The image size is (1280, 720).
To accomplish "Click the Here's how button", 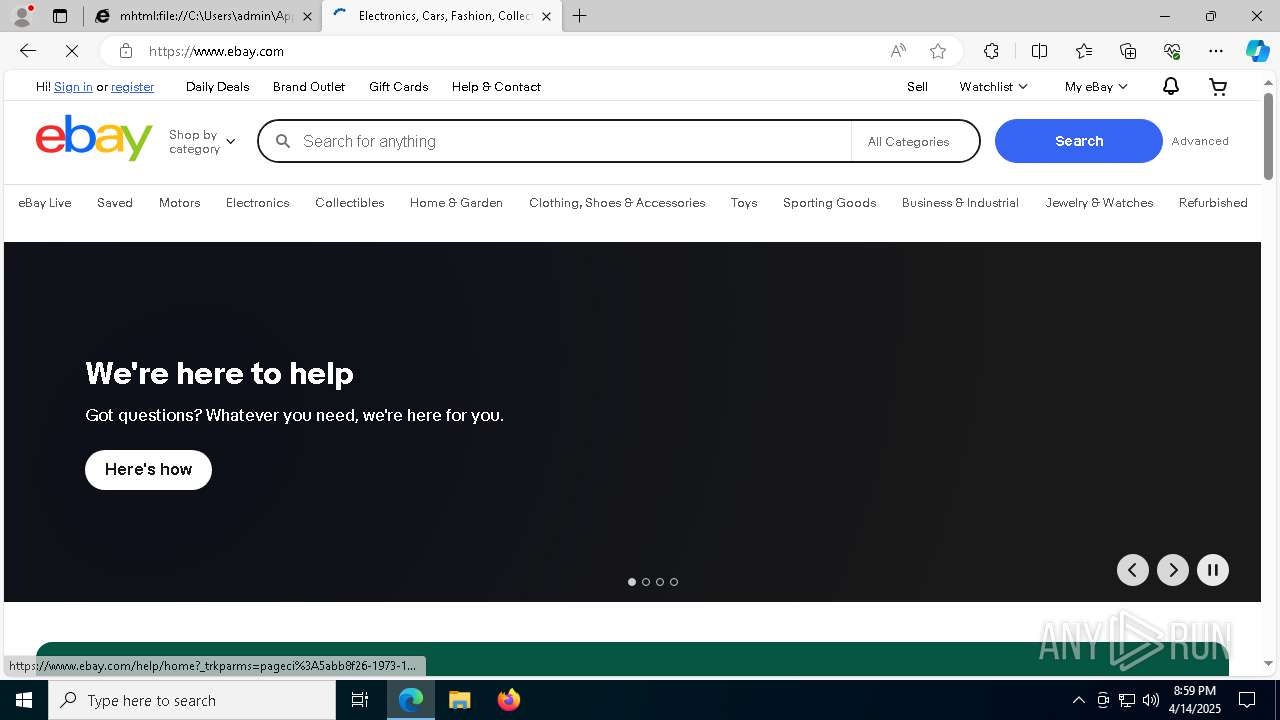I will [148, 470].
